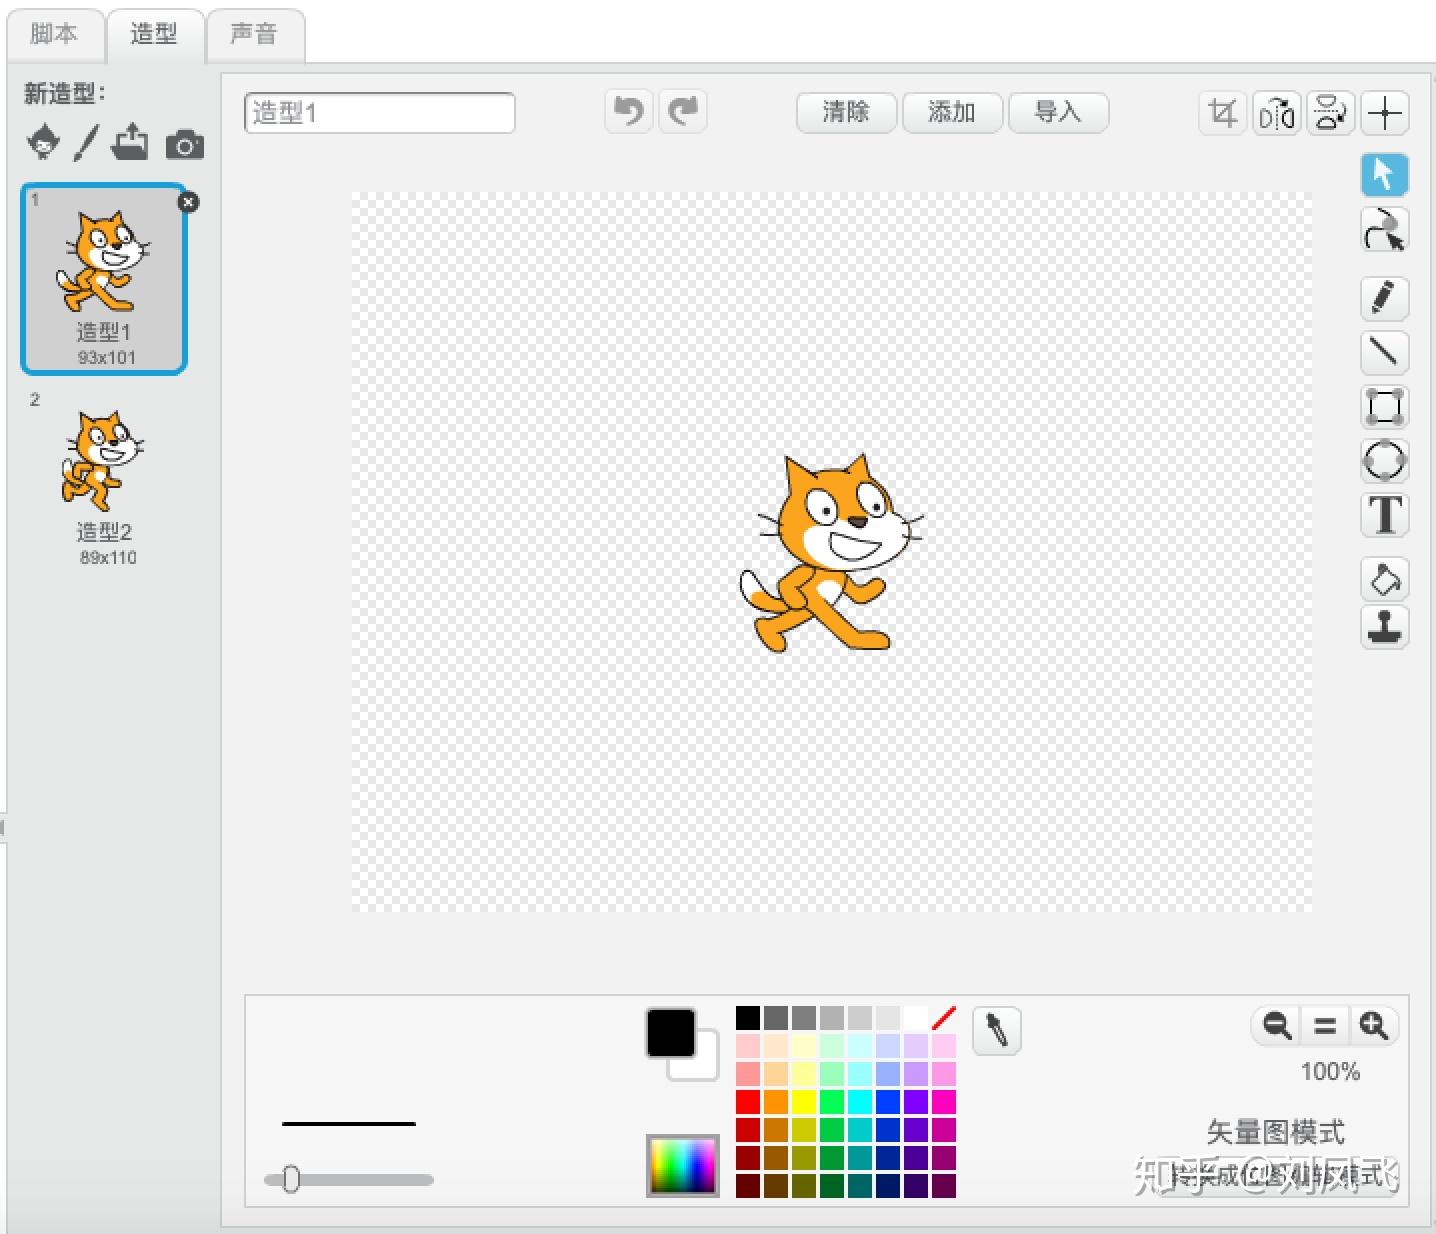Pick the magenta palette swatch
Viewport: 1436px width, 1234px height.
coord(944,1102)
